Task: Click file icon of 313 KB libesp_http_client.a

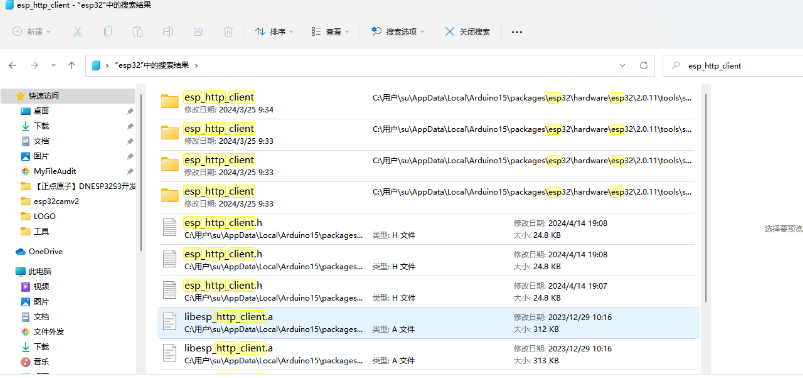Action: click(170, 352)
